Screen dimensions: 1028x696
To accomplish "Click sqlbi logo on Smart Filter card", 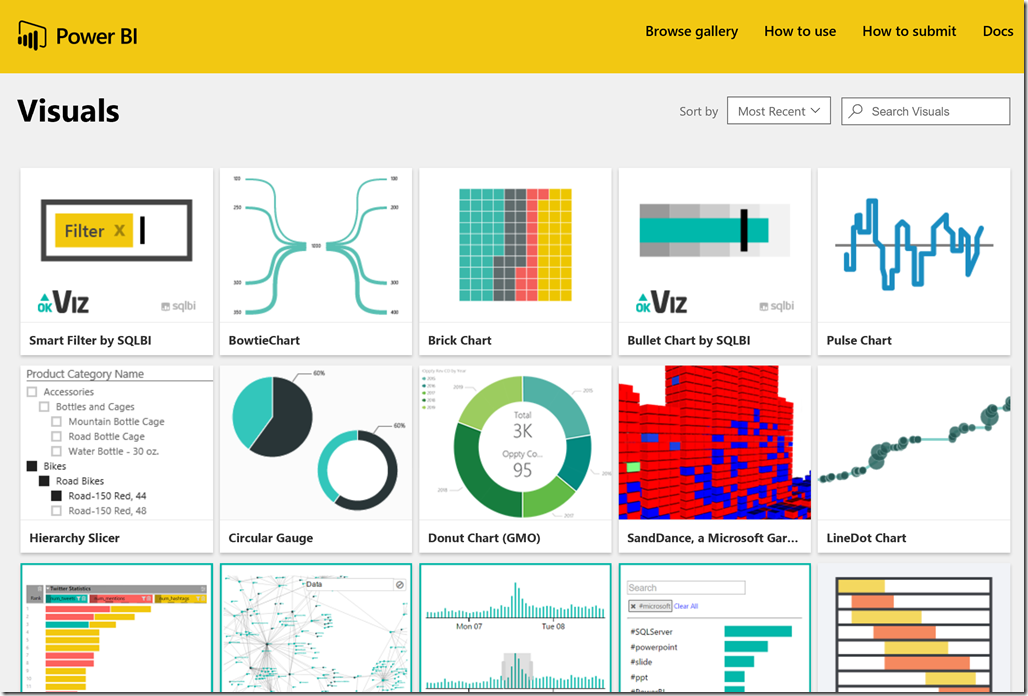I will [178, 306].
